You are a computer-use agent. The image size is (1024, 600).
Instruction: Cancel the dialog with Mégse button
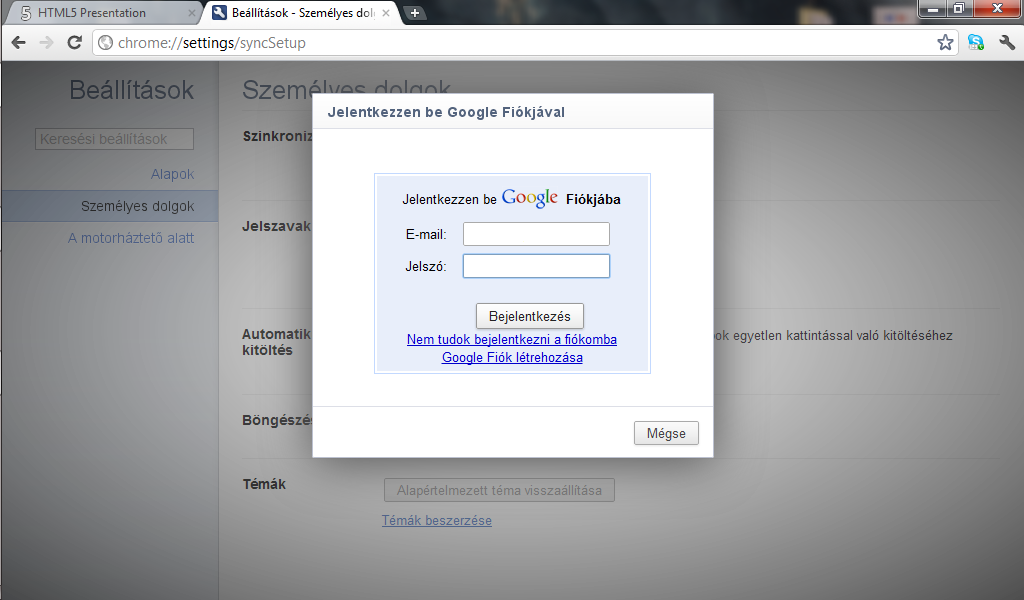[666, 433]
